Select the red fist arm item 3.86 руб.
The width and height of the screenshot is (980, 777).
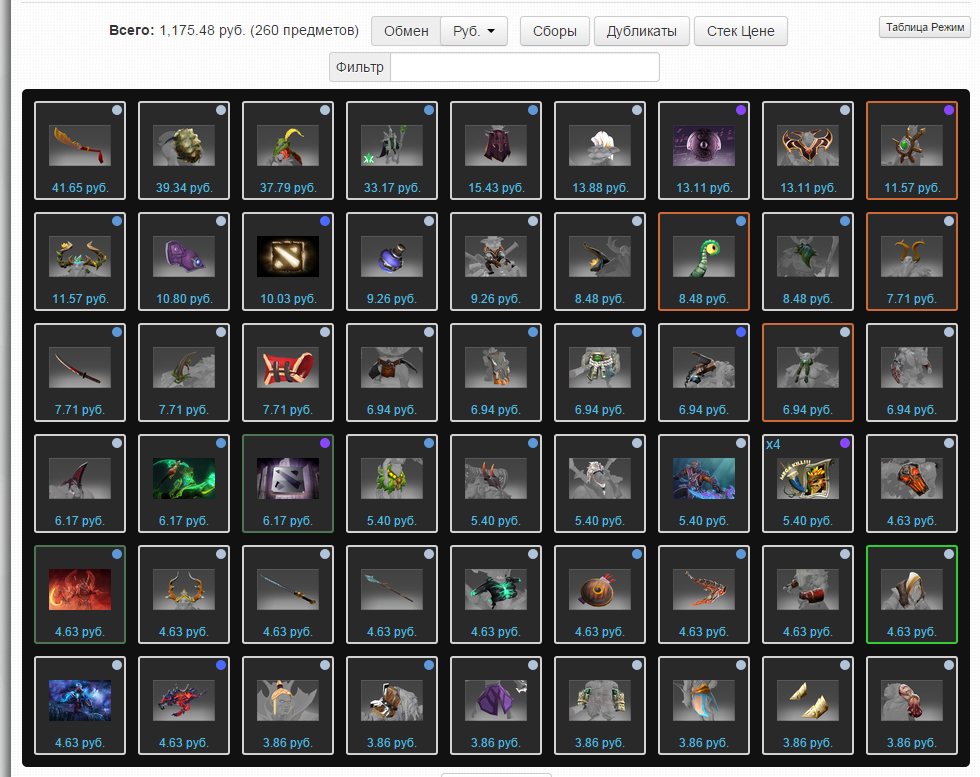click(912, 705)
